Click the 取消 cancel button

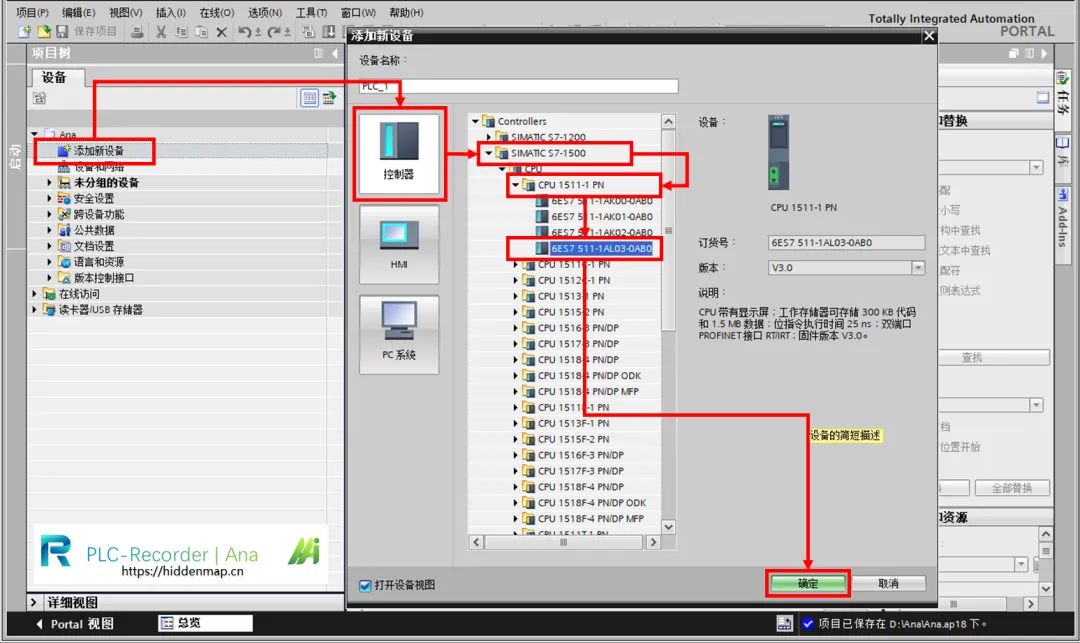point(889,584)
